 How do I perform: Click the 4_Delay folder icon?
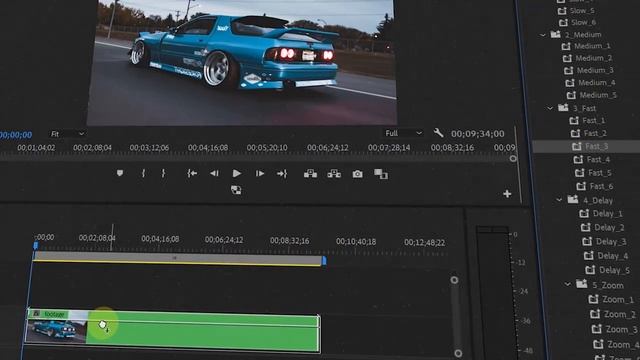point(573,200)
